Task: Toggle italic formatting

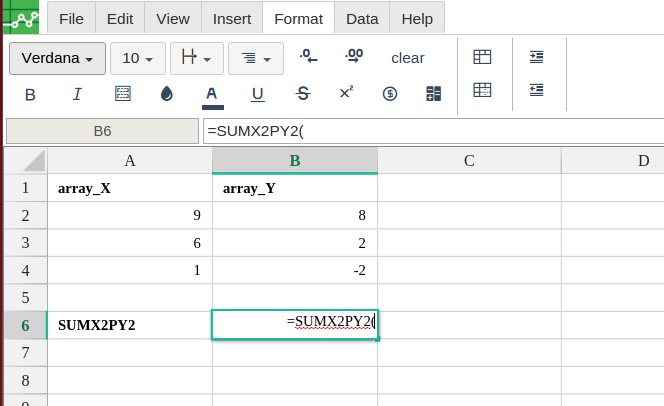Action: (77, 94)
